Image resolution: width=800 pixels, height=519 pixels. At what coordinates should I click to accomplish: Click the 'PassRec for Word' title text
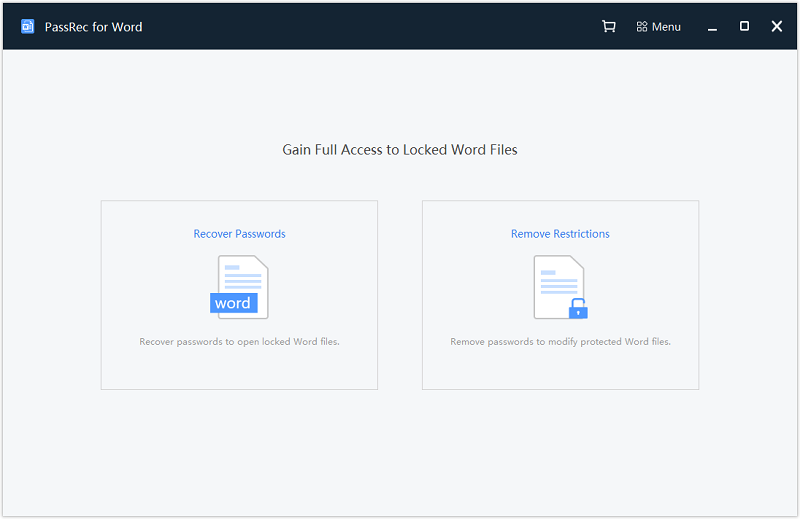tap(93, 27)
